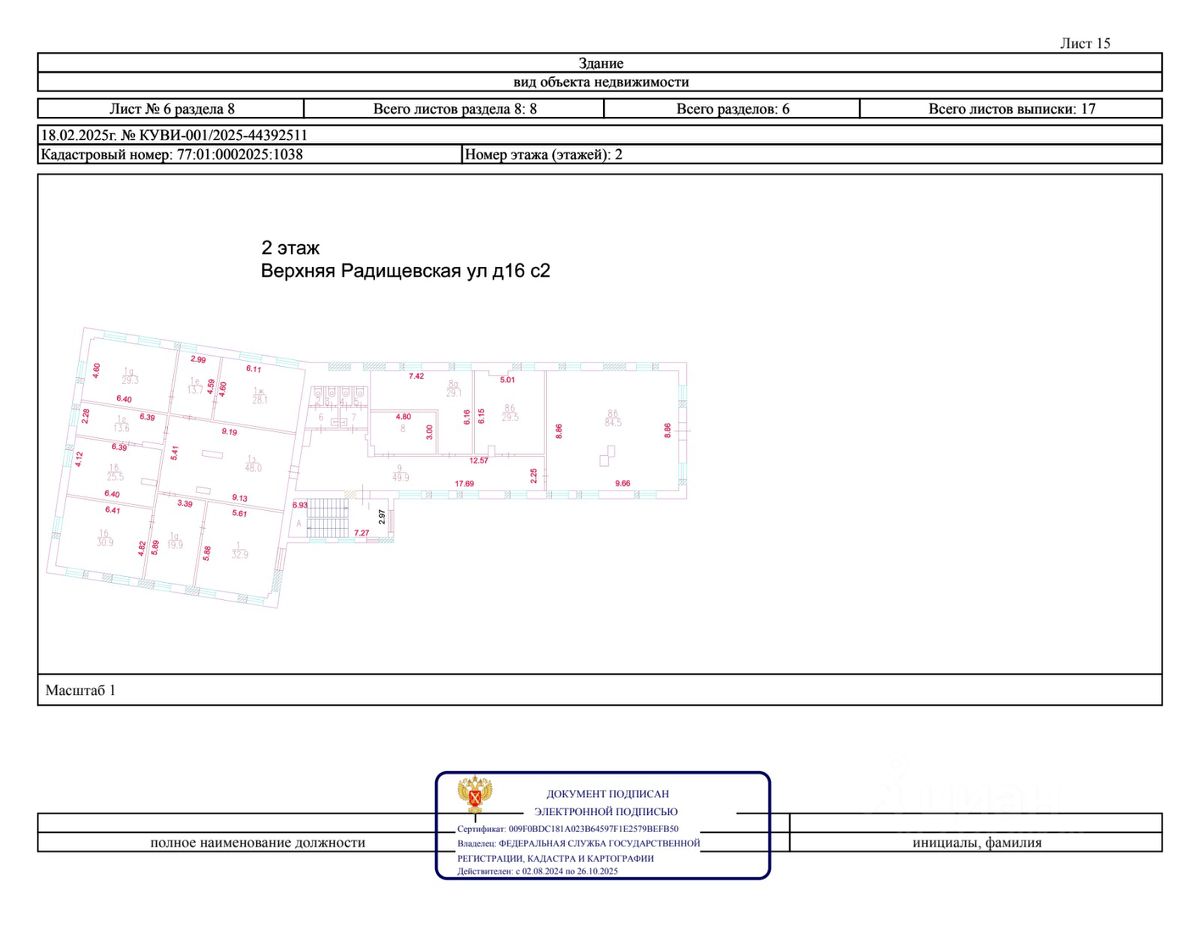Click the 'Лист 15' page label
The width and height of the screenshot is (1200, 927).
[1085, 43]
